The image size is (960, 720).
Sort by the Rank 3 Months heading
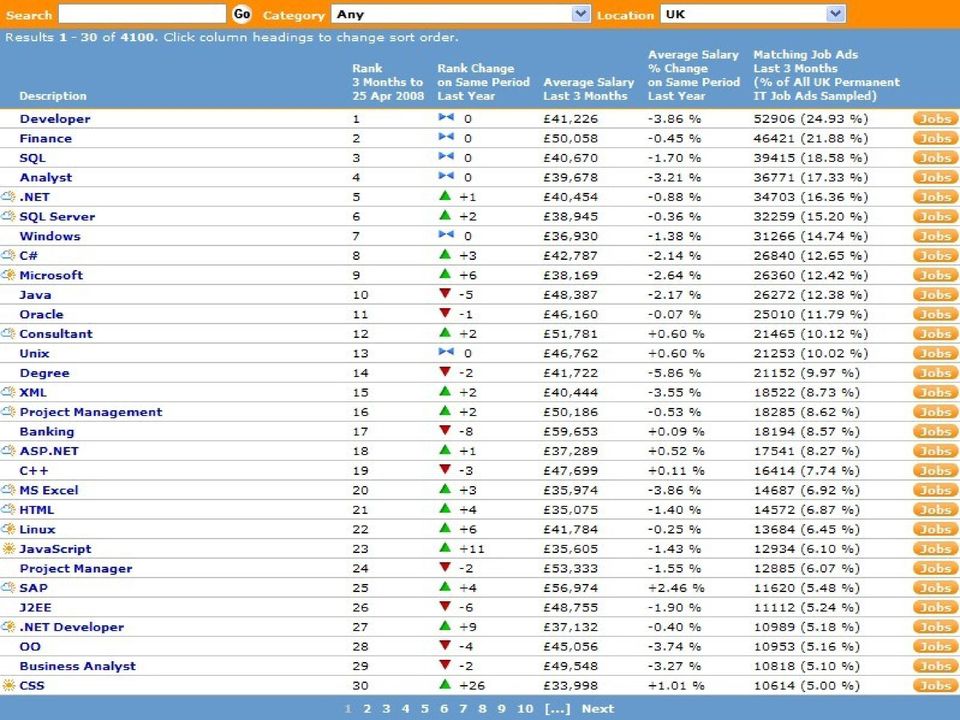(388, 81)
